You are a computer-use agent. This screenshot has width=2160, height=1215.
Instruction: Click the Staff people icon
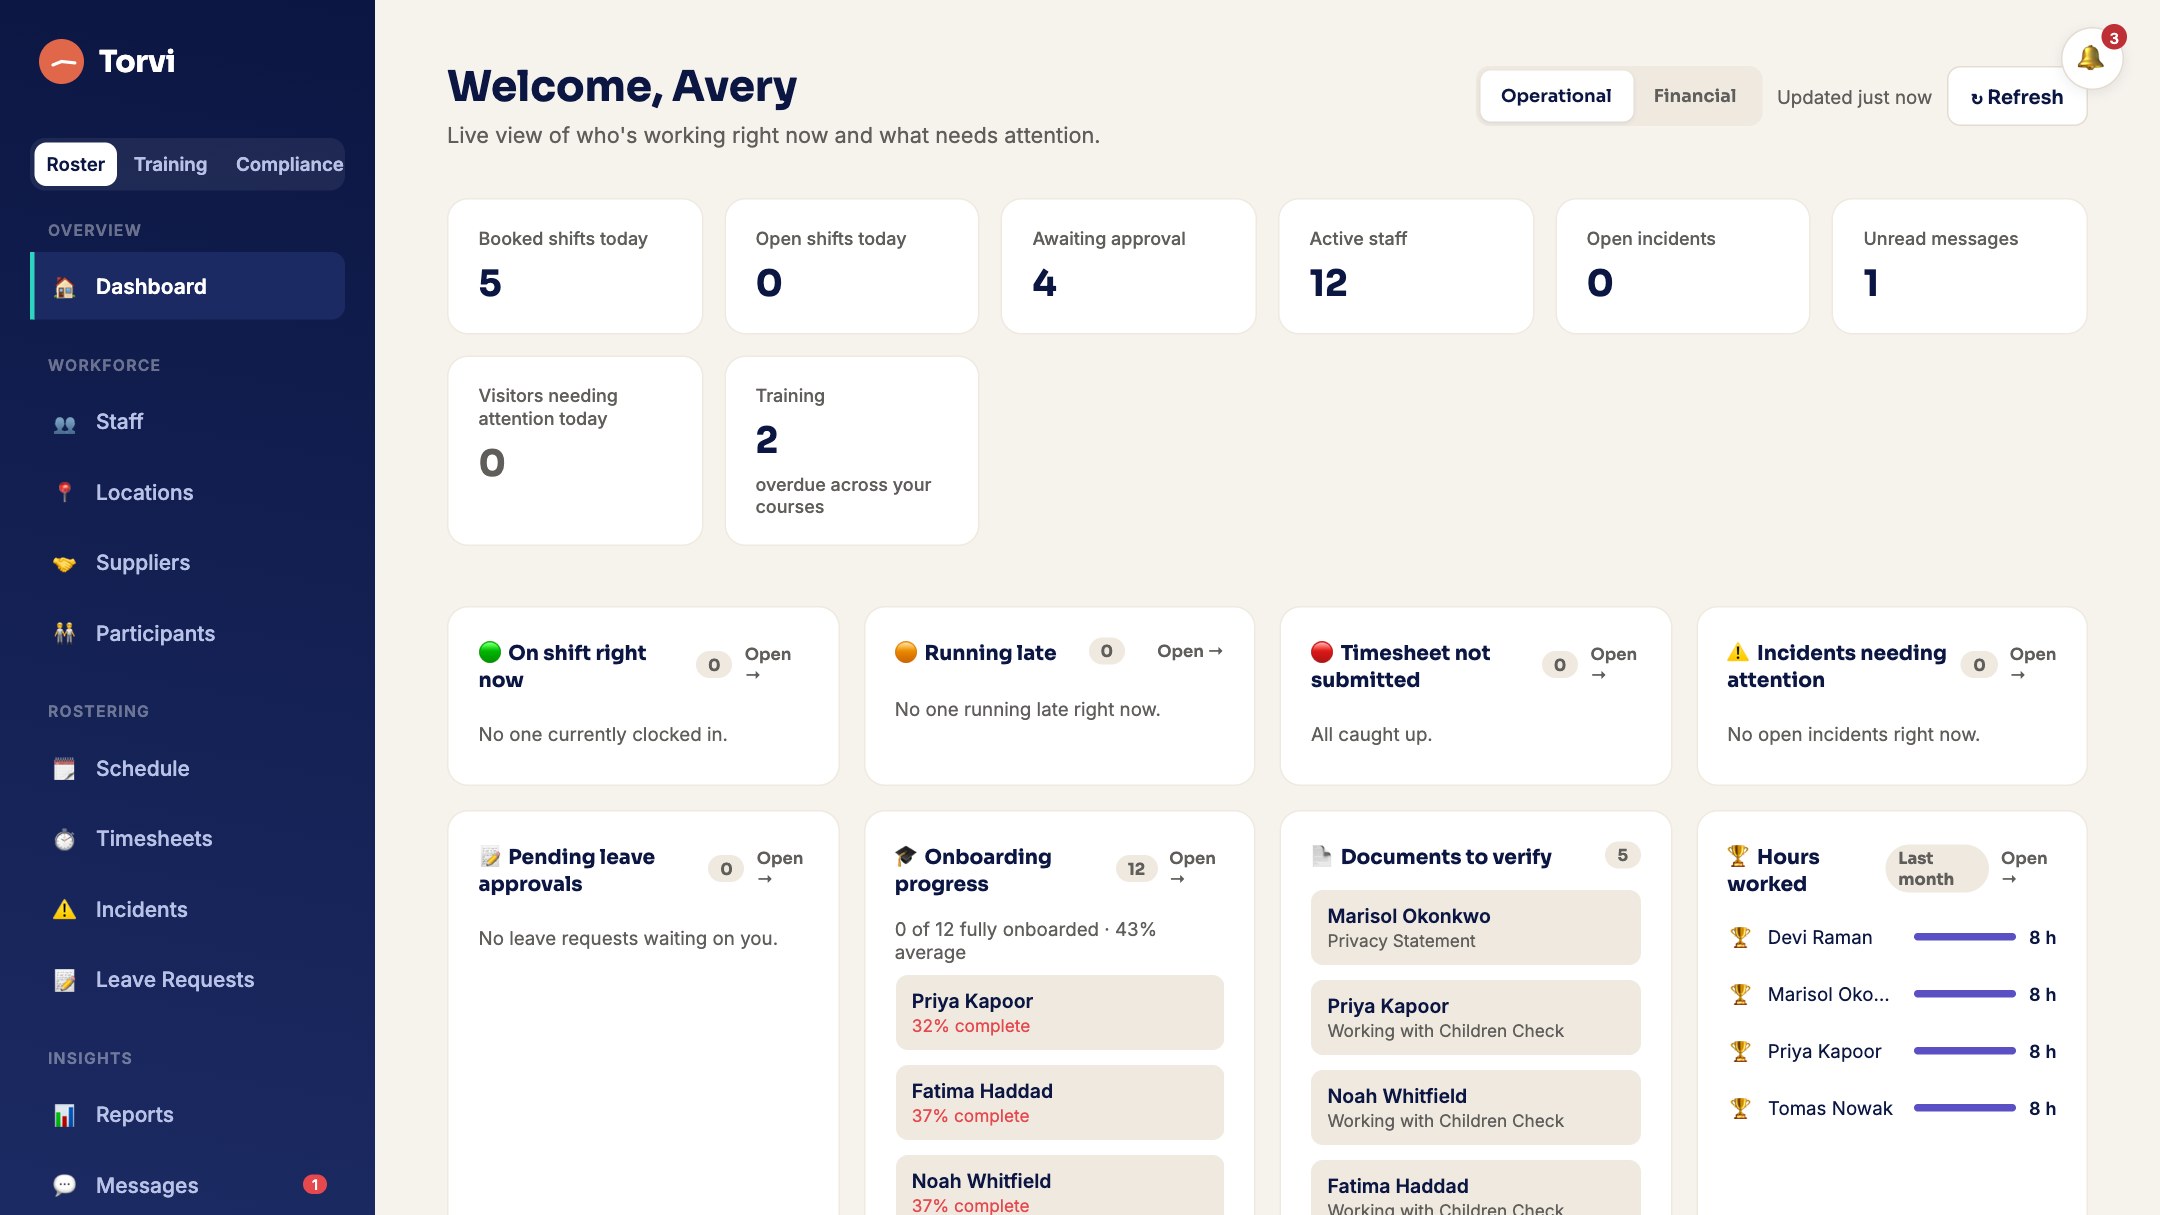(64, 423)
